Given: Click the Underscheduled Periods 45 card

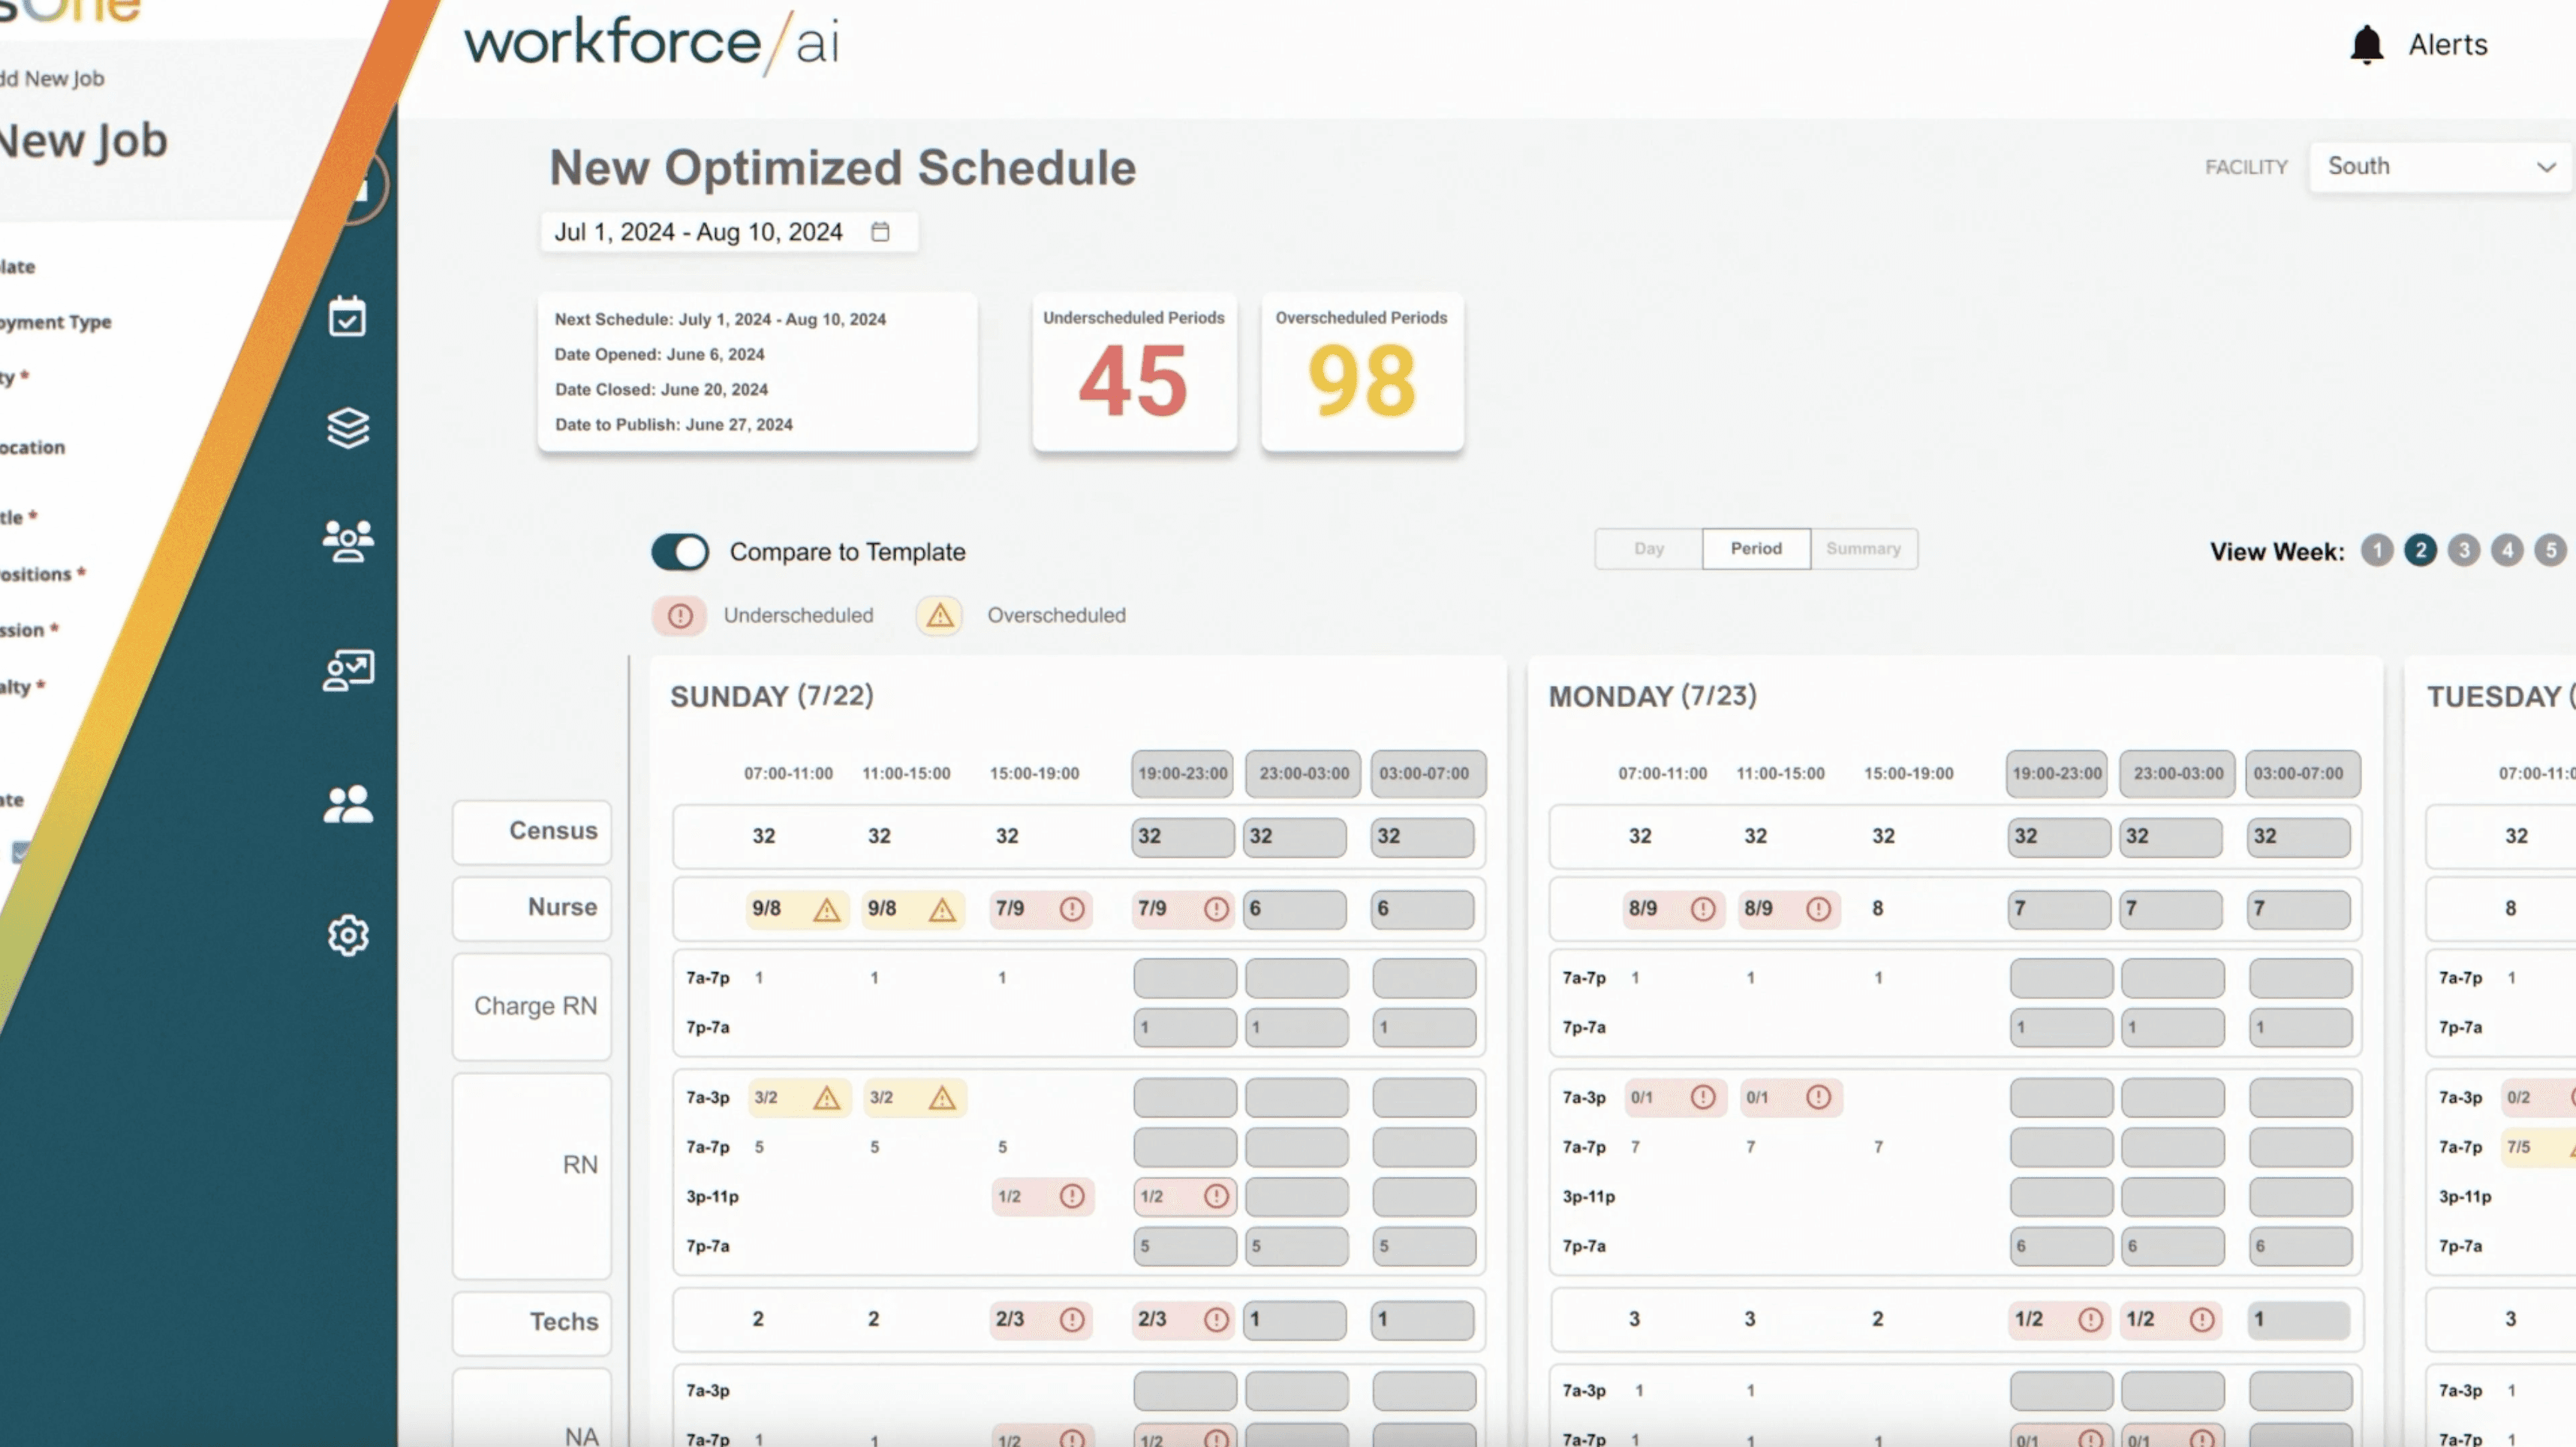Looking at the screenshot, I should (1134, 372).
